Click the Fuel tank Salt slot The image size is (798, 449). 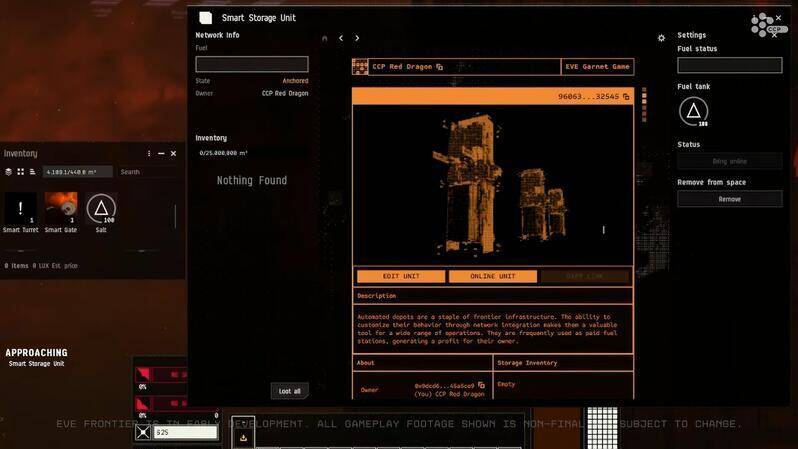point(694,111)
